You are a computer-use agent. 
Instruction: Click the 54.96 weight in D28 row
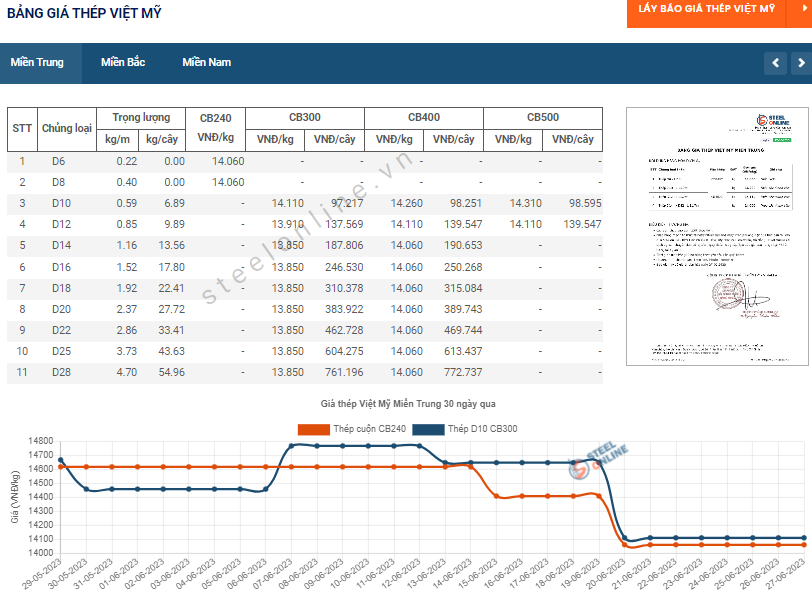pyautogui.click(x=171, y=372)
